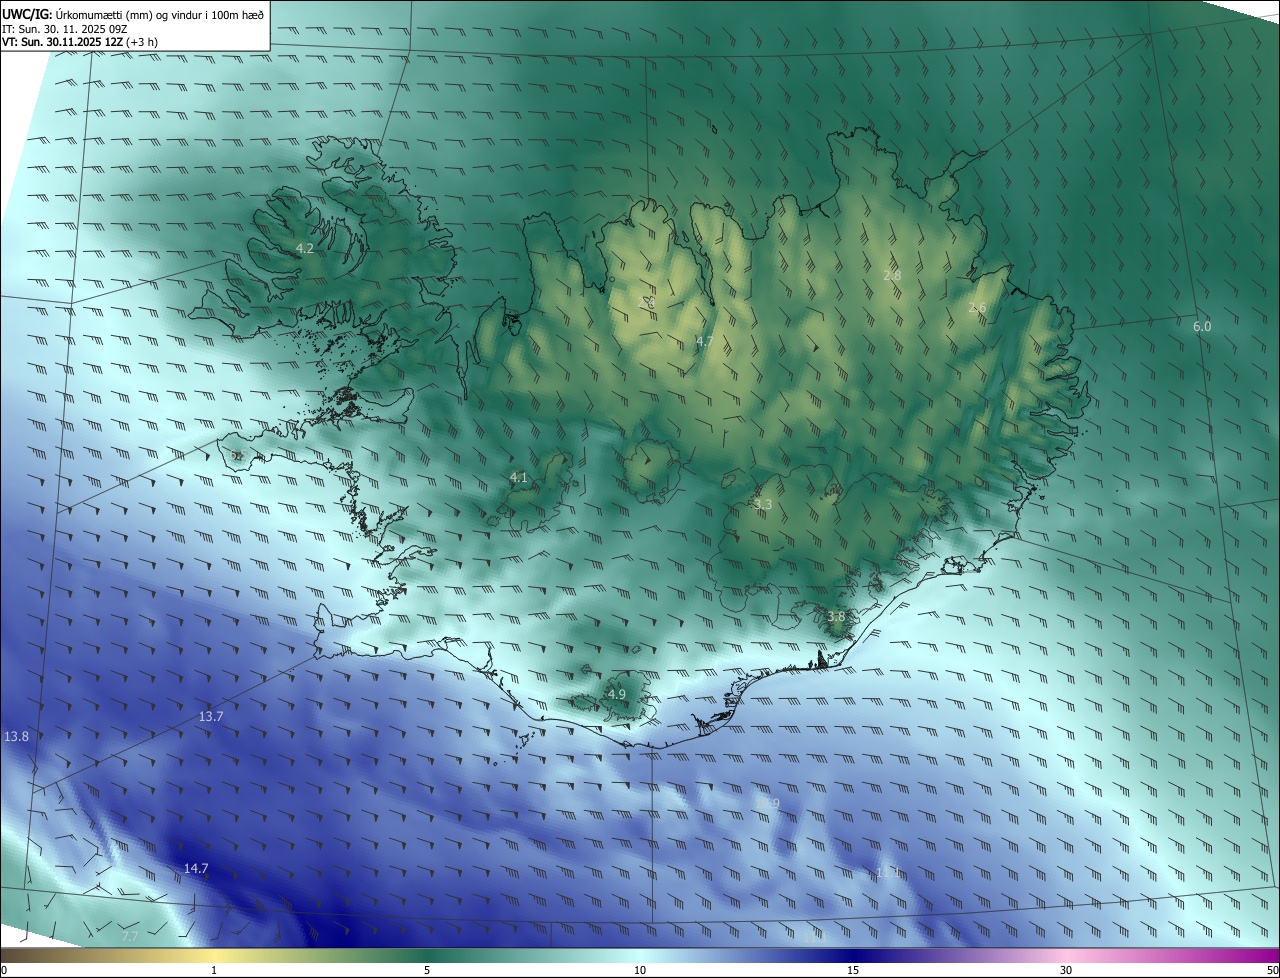
Task: Click the colour scale tick label "5"
Action: (x=427, y=970)
